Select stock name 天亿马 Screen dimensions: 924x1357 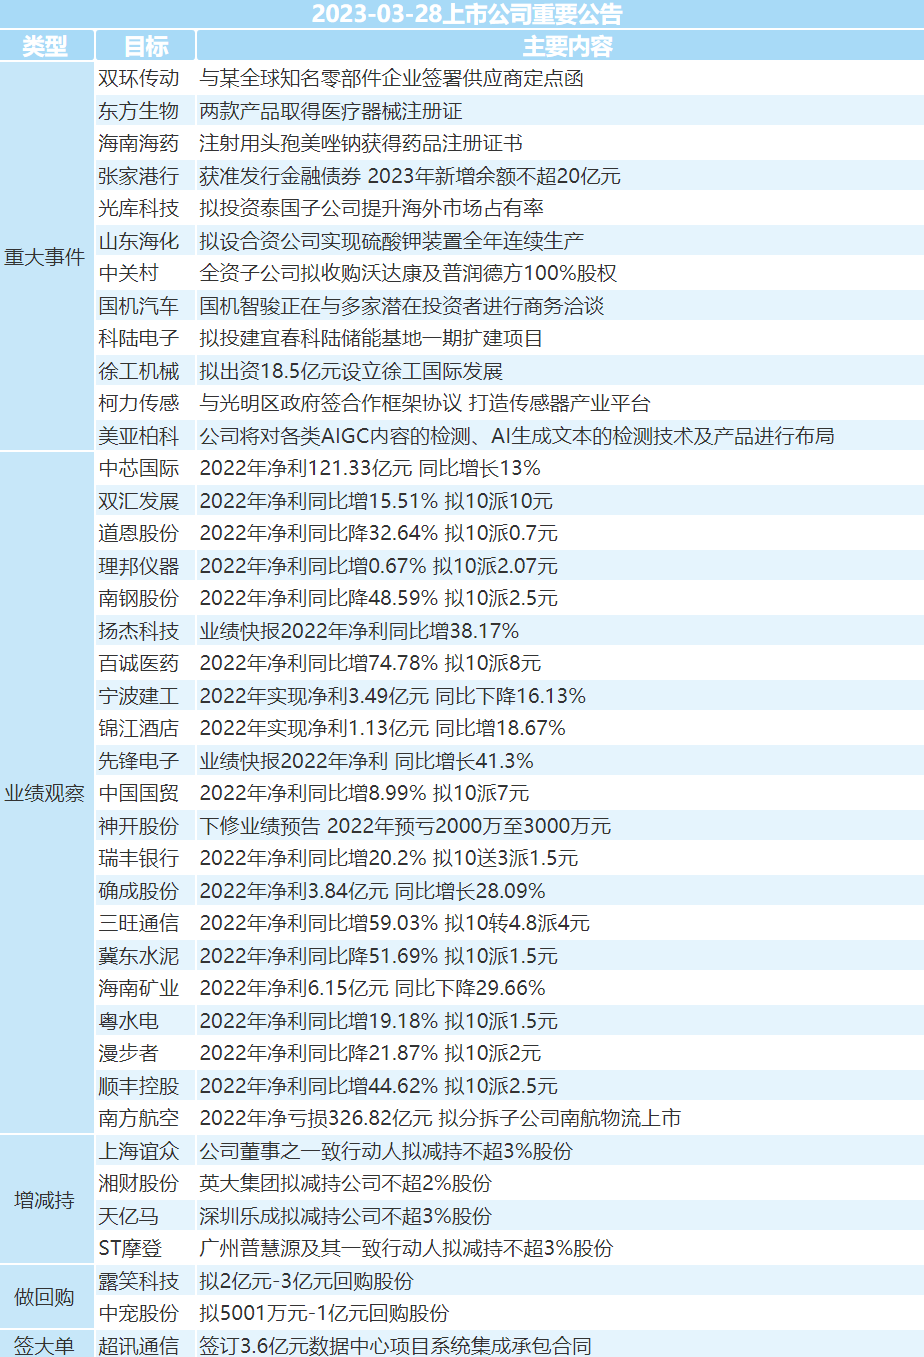[129, 1216]
